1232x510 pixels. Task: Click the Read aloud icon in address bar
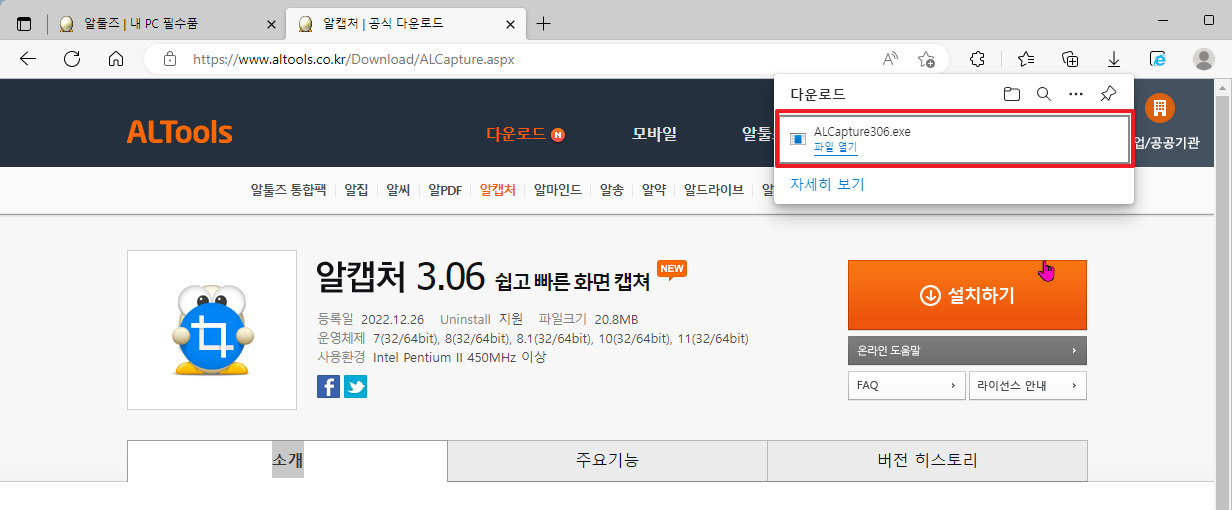pyautogui.click(x=890, y=59)
